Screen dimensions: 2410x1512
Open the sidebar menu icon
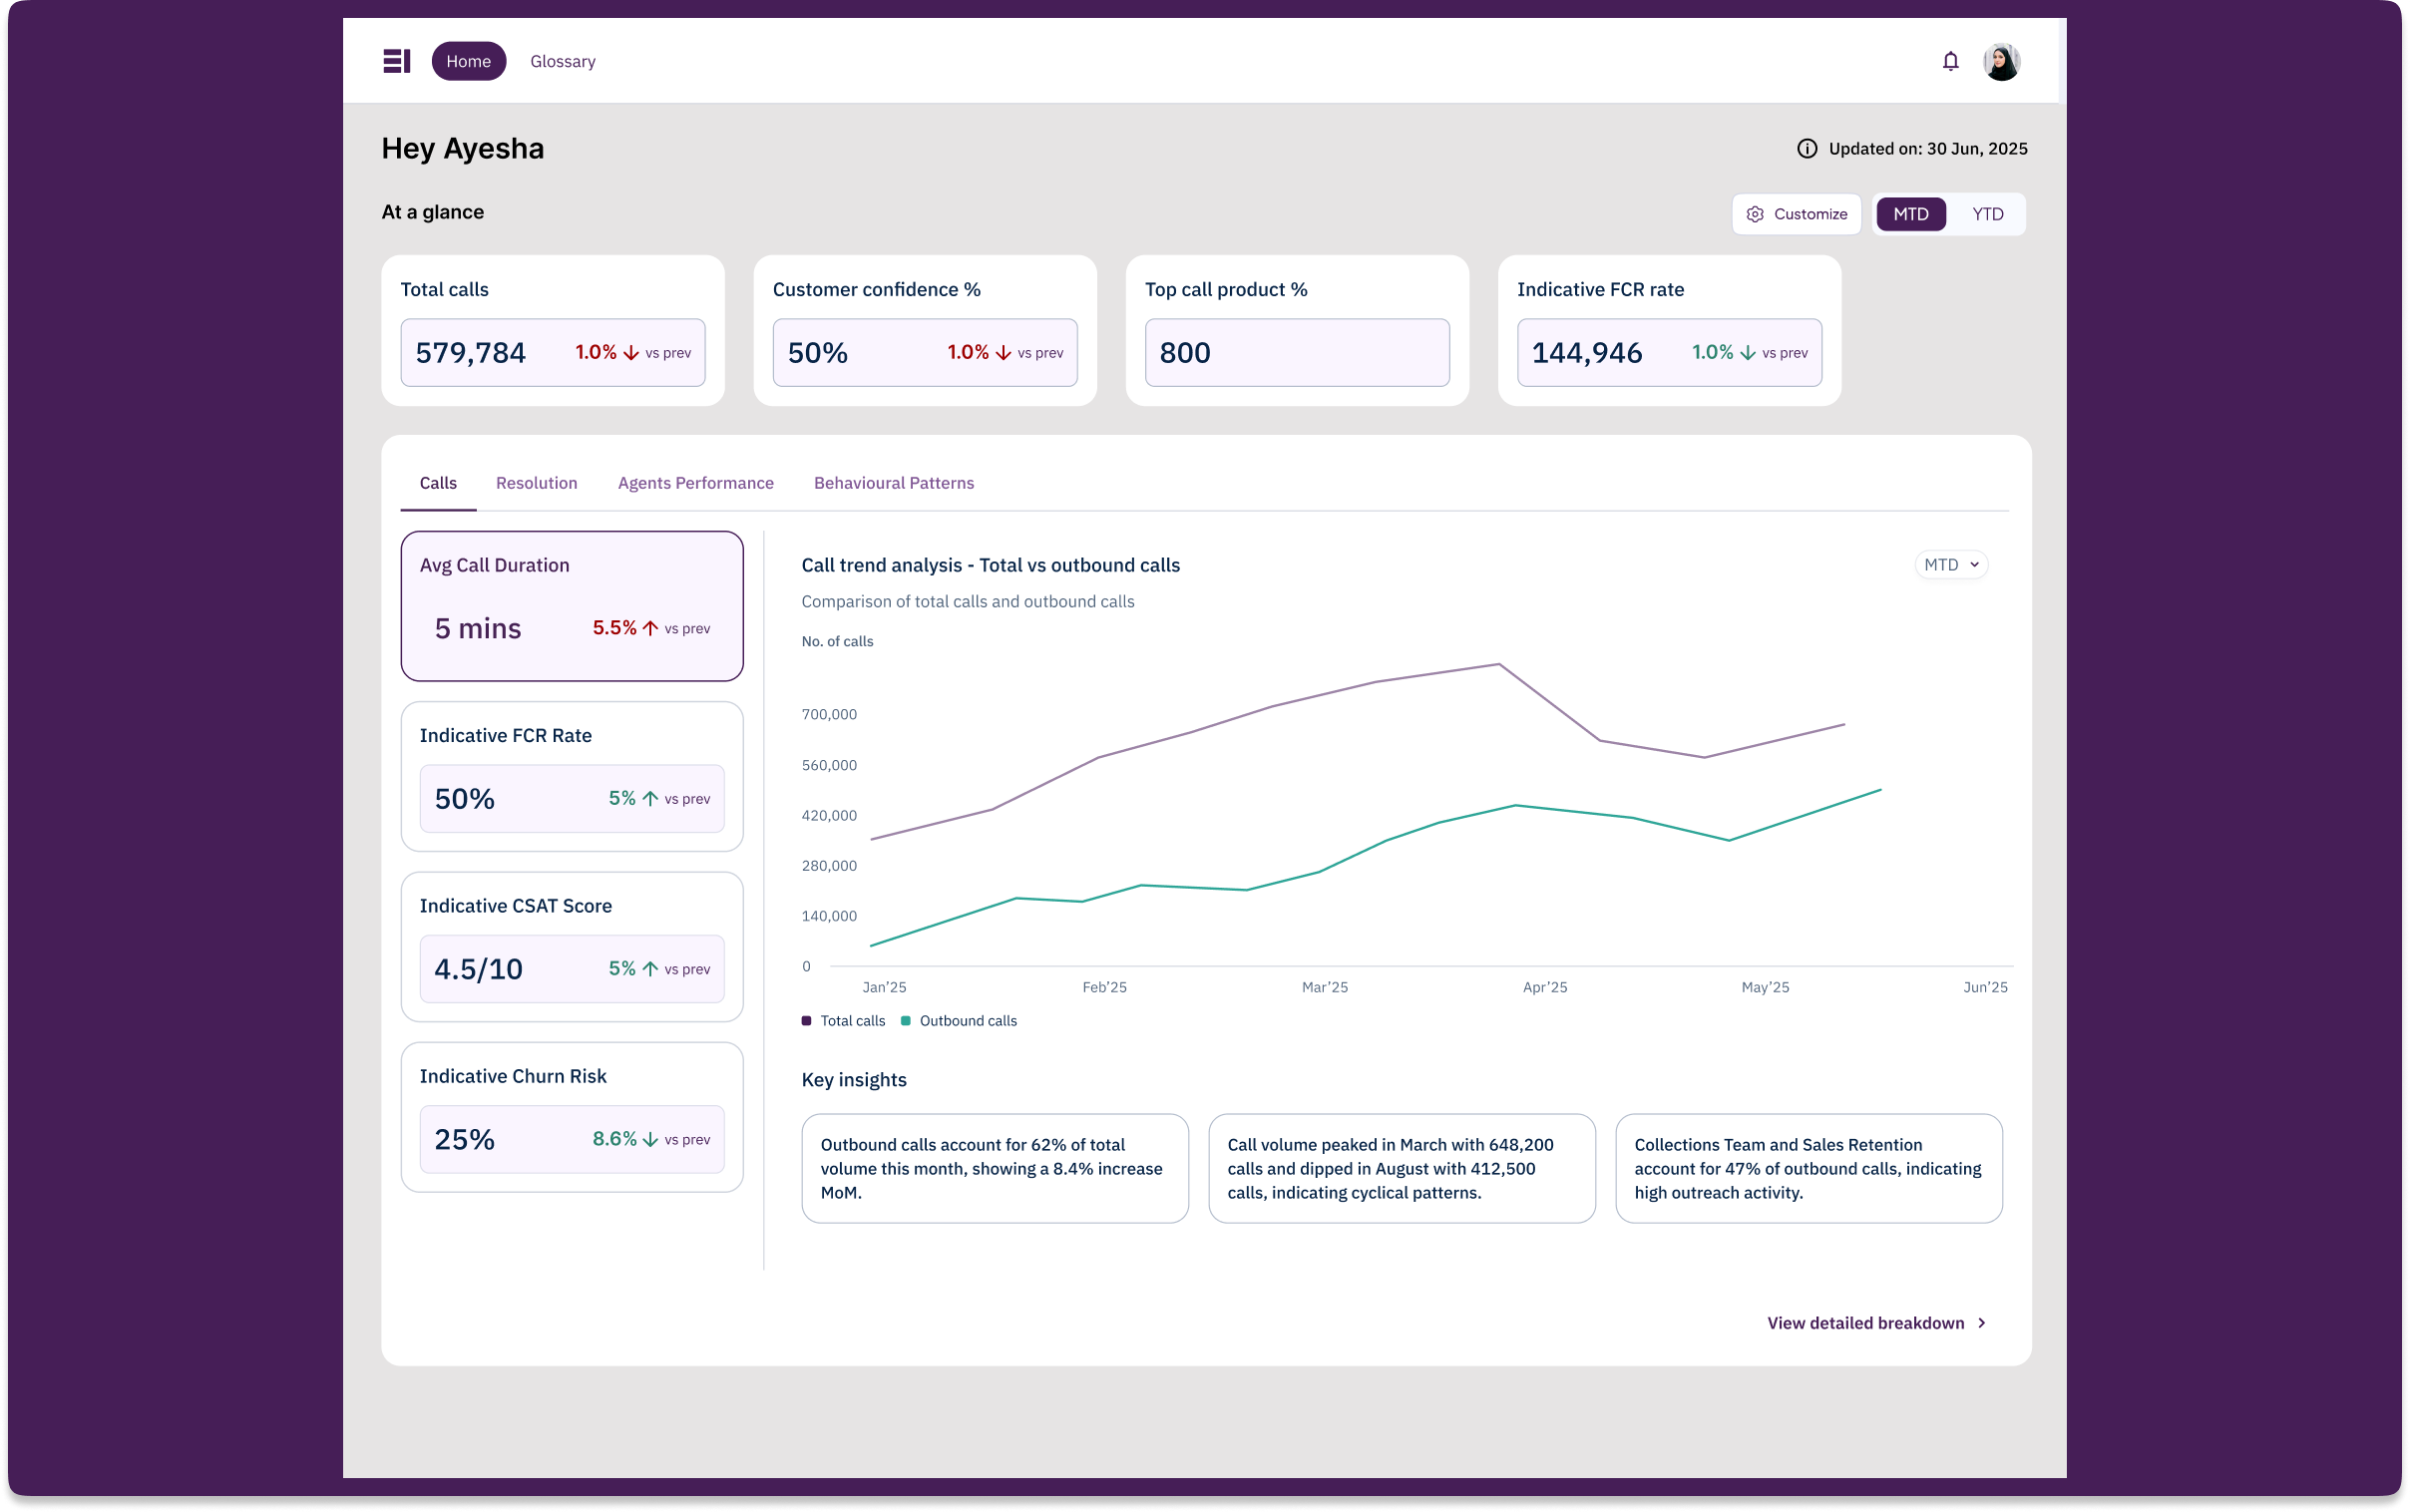396,61
